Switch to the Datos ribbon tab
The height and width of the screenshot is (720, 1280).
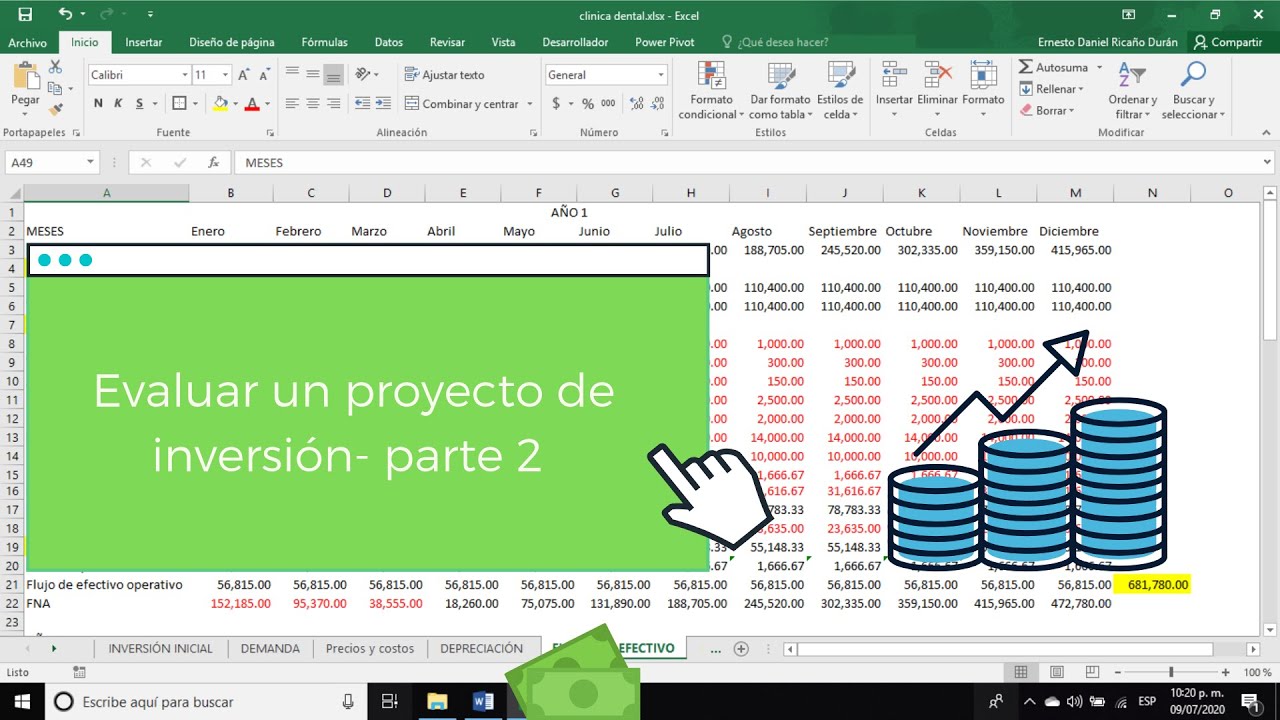(x=389, y=42)
